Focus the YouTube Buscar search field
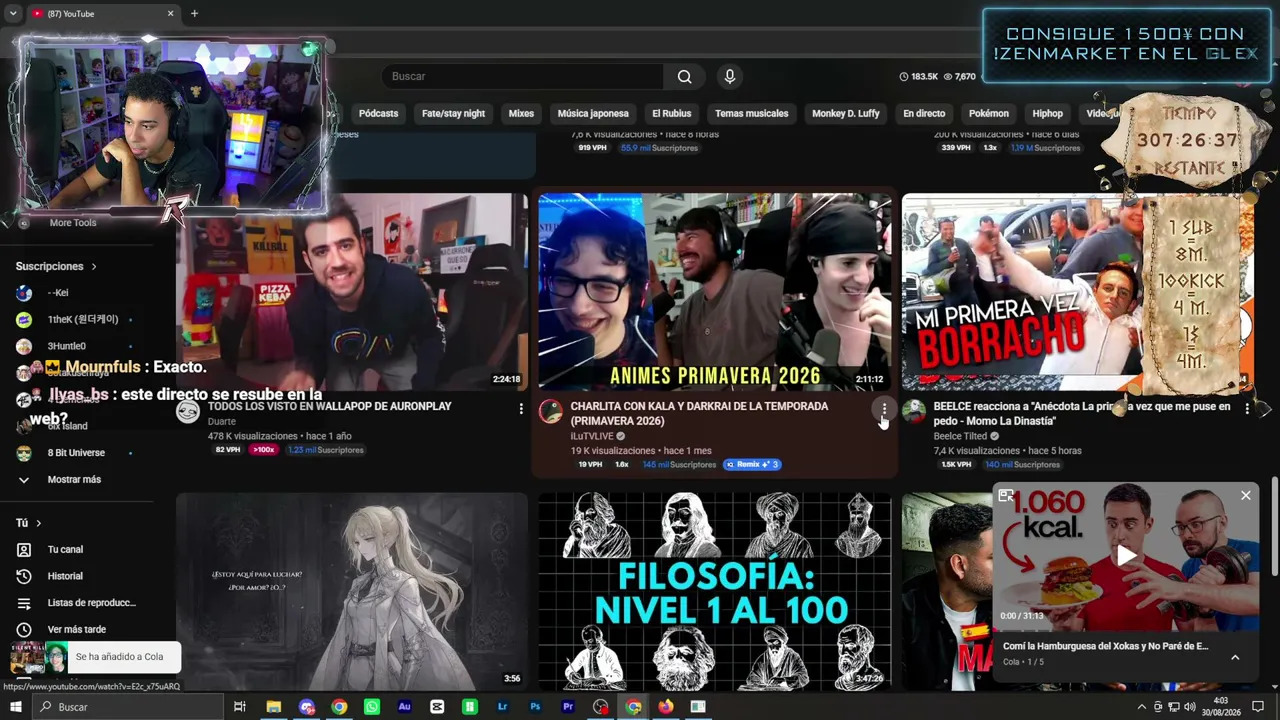 pyautogui.click(x=522, y=76)
